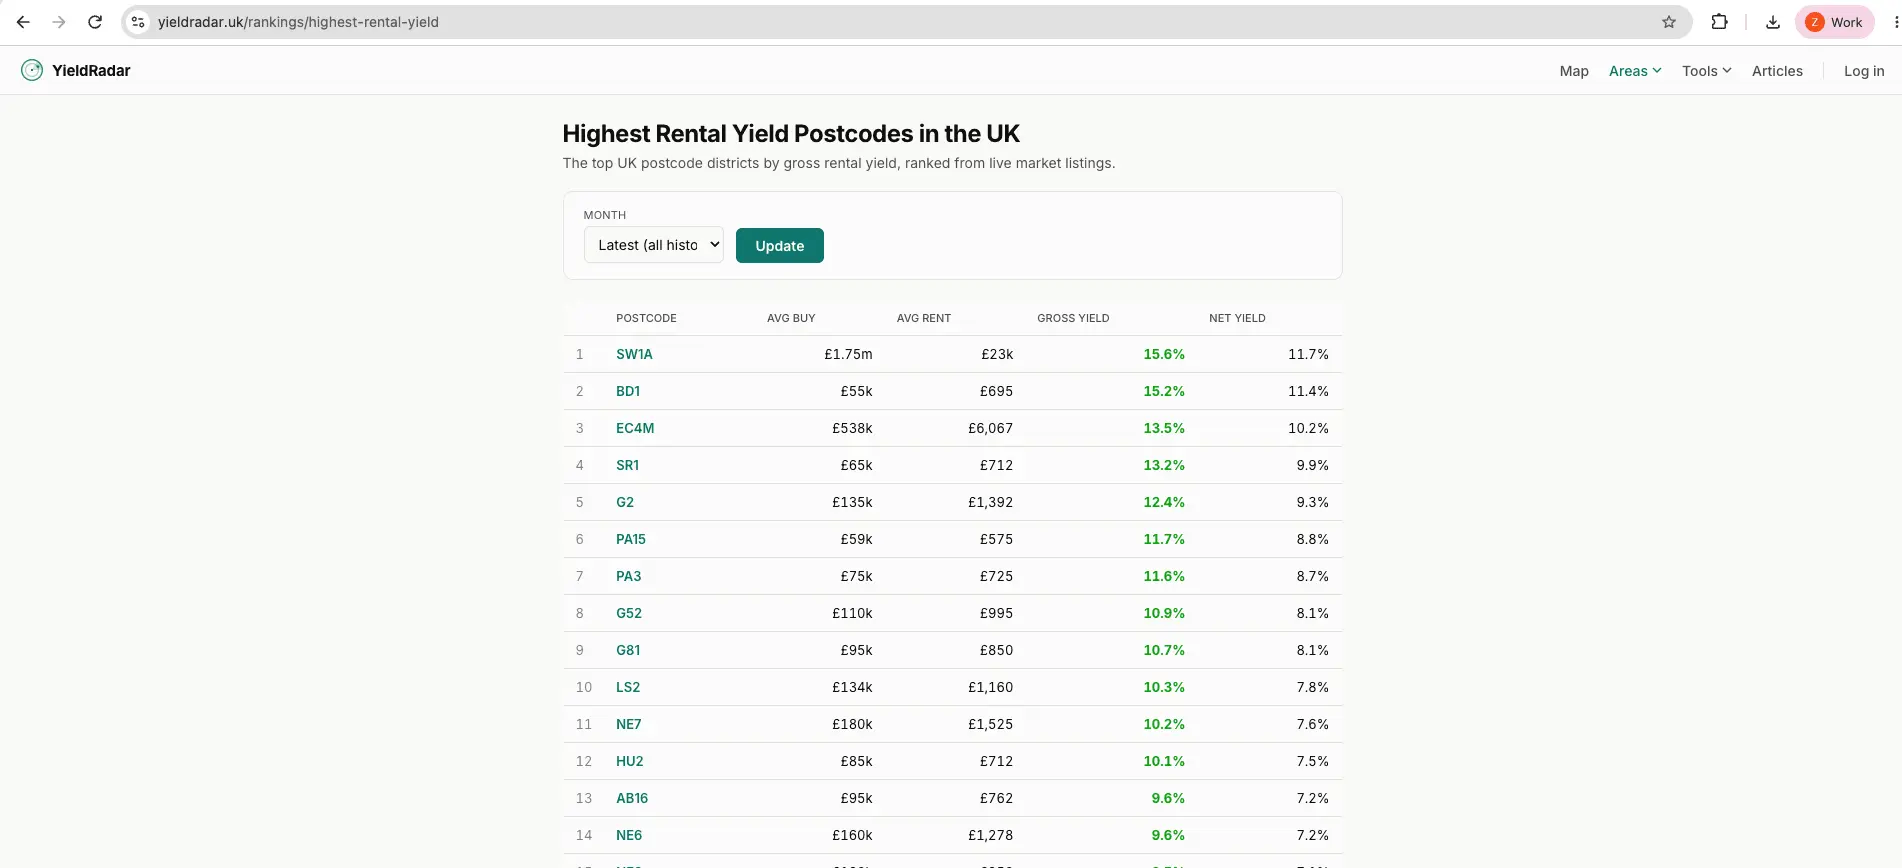The image size is (1902, 868).
Task: Reload the page with the refresh icon
Action: coord(95,22)
